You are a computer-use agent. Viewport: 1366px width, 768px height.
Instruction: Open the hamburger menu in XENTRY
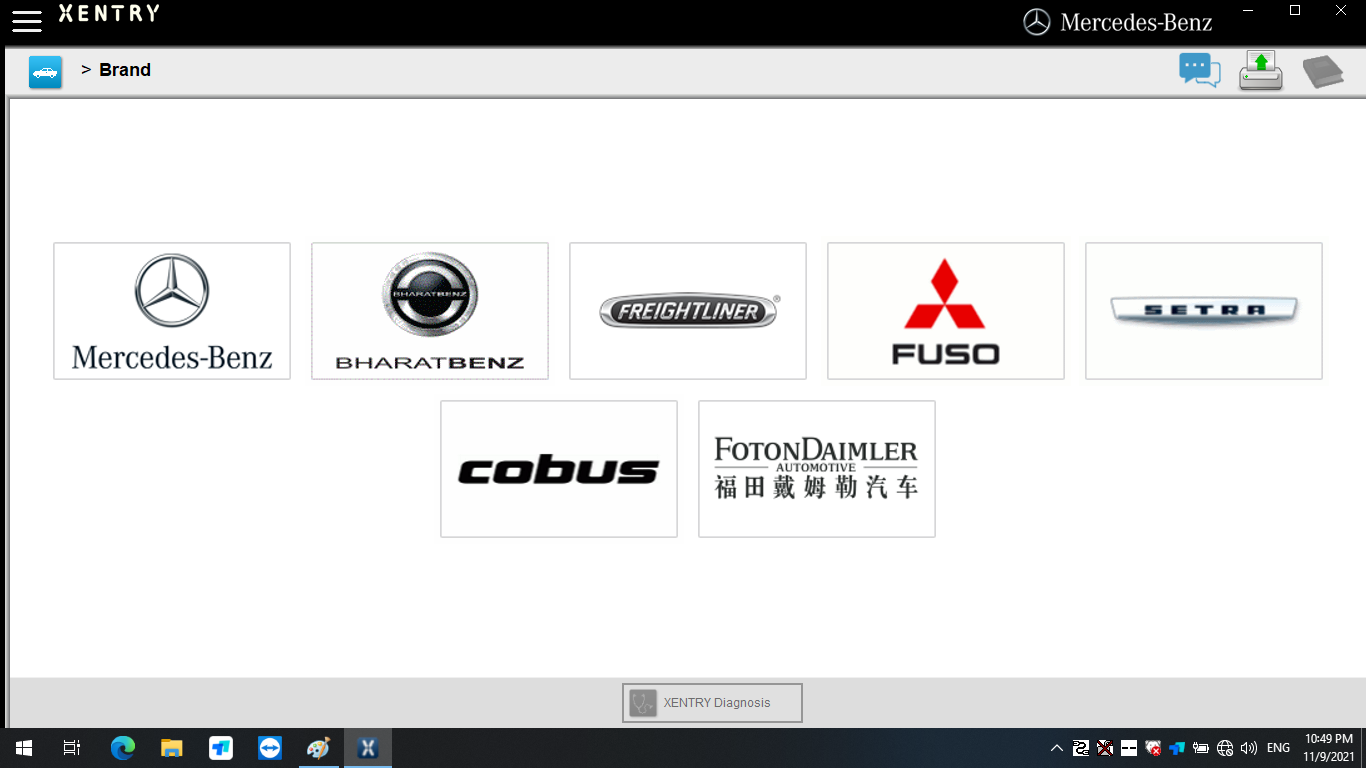tap(26, 22)
